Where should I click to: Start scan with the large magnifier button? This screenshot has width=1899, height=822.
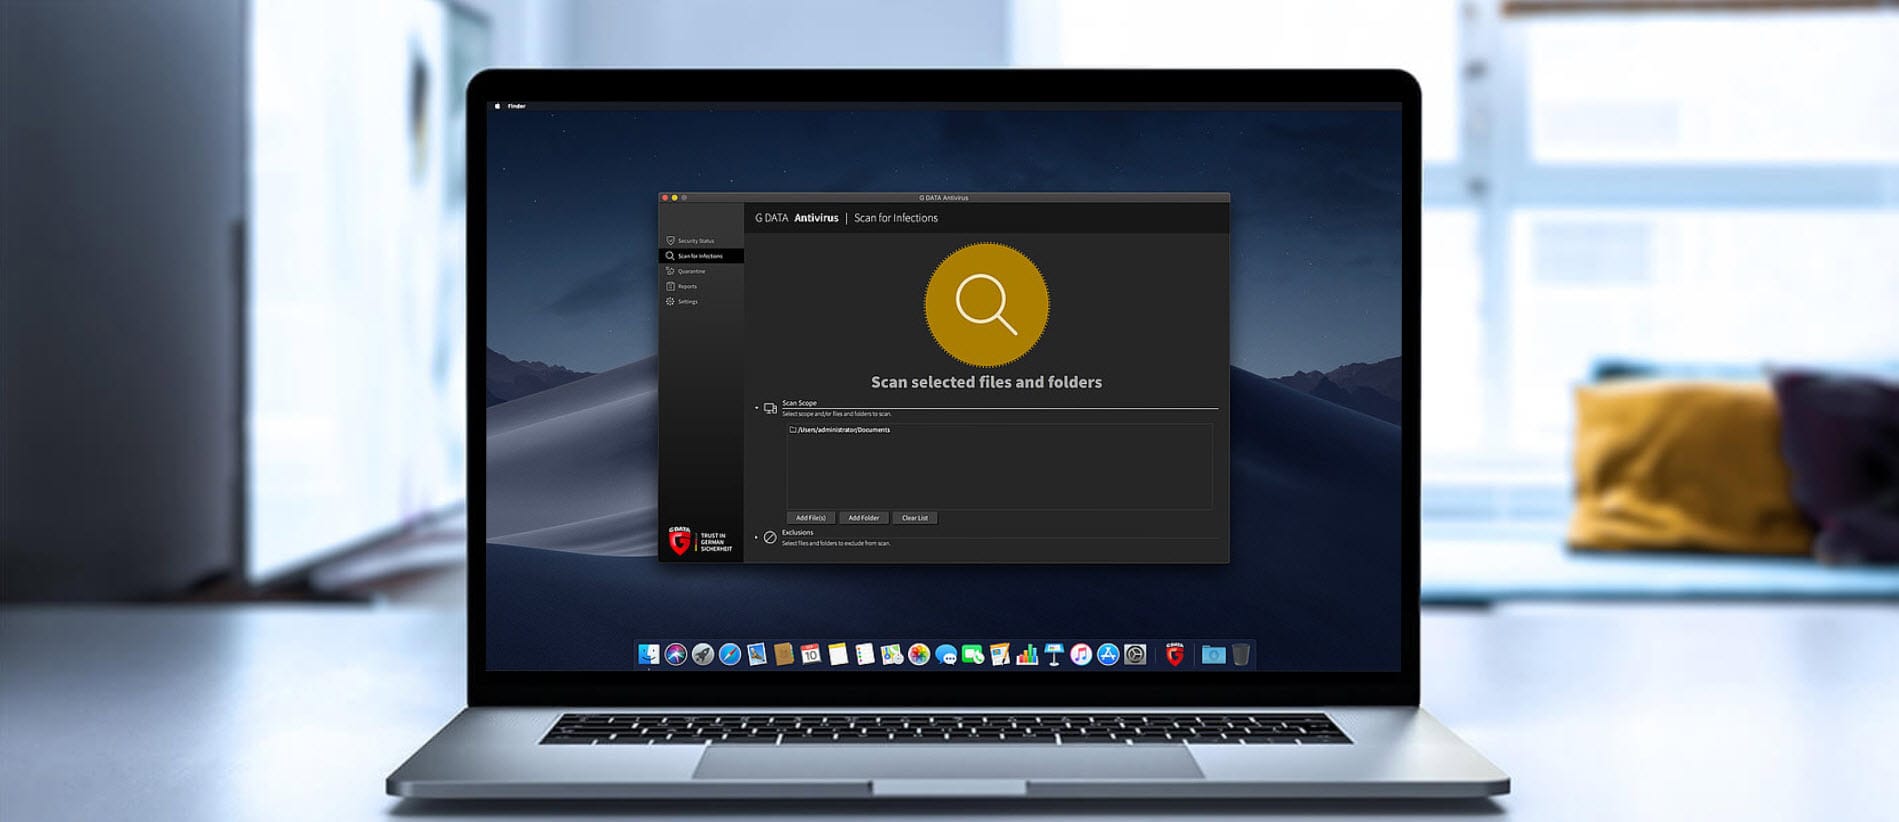pos(986,304)
